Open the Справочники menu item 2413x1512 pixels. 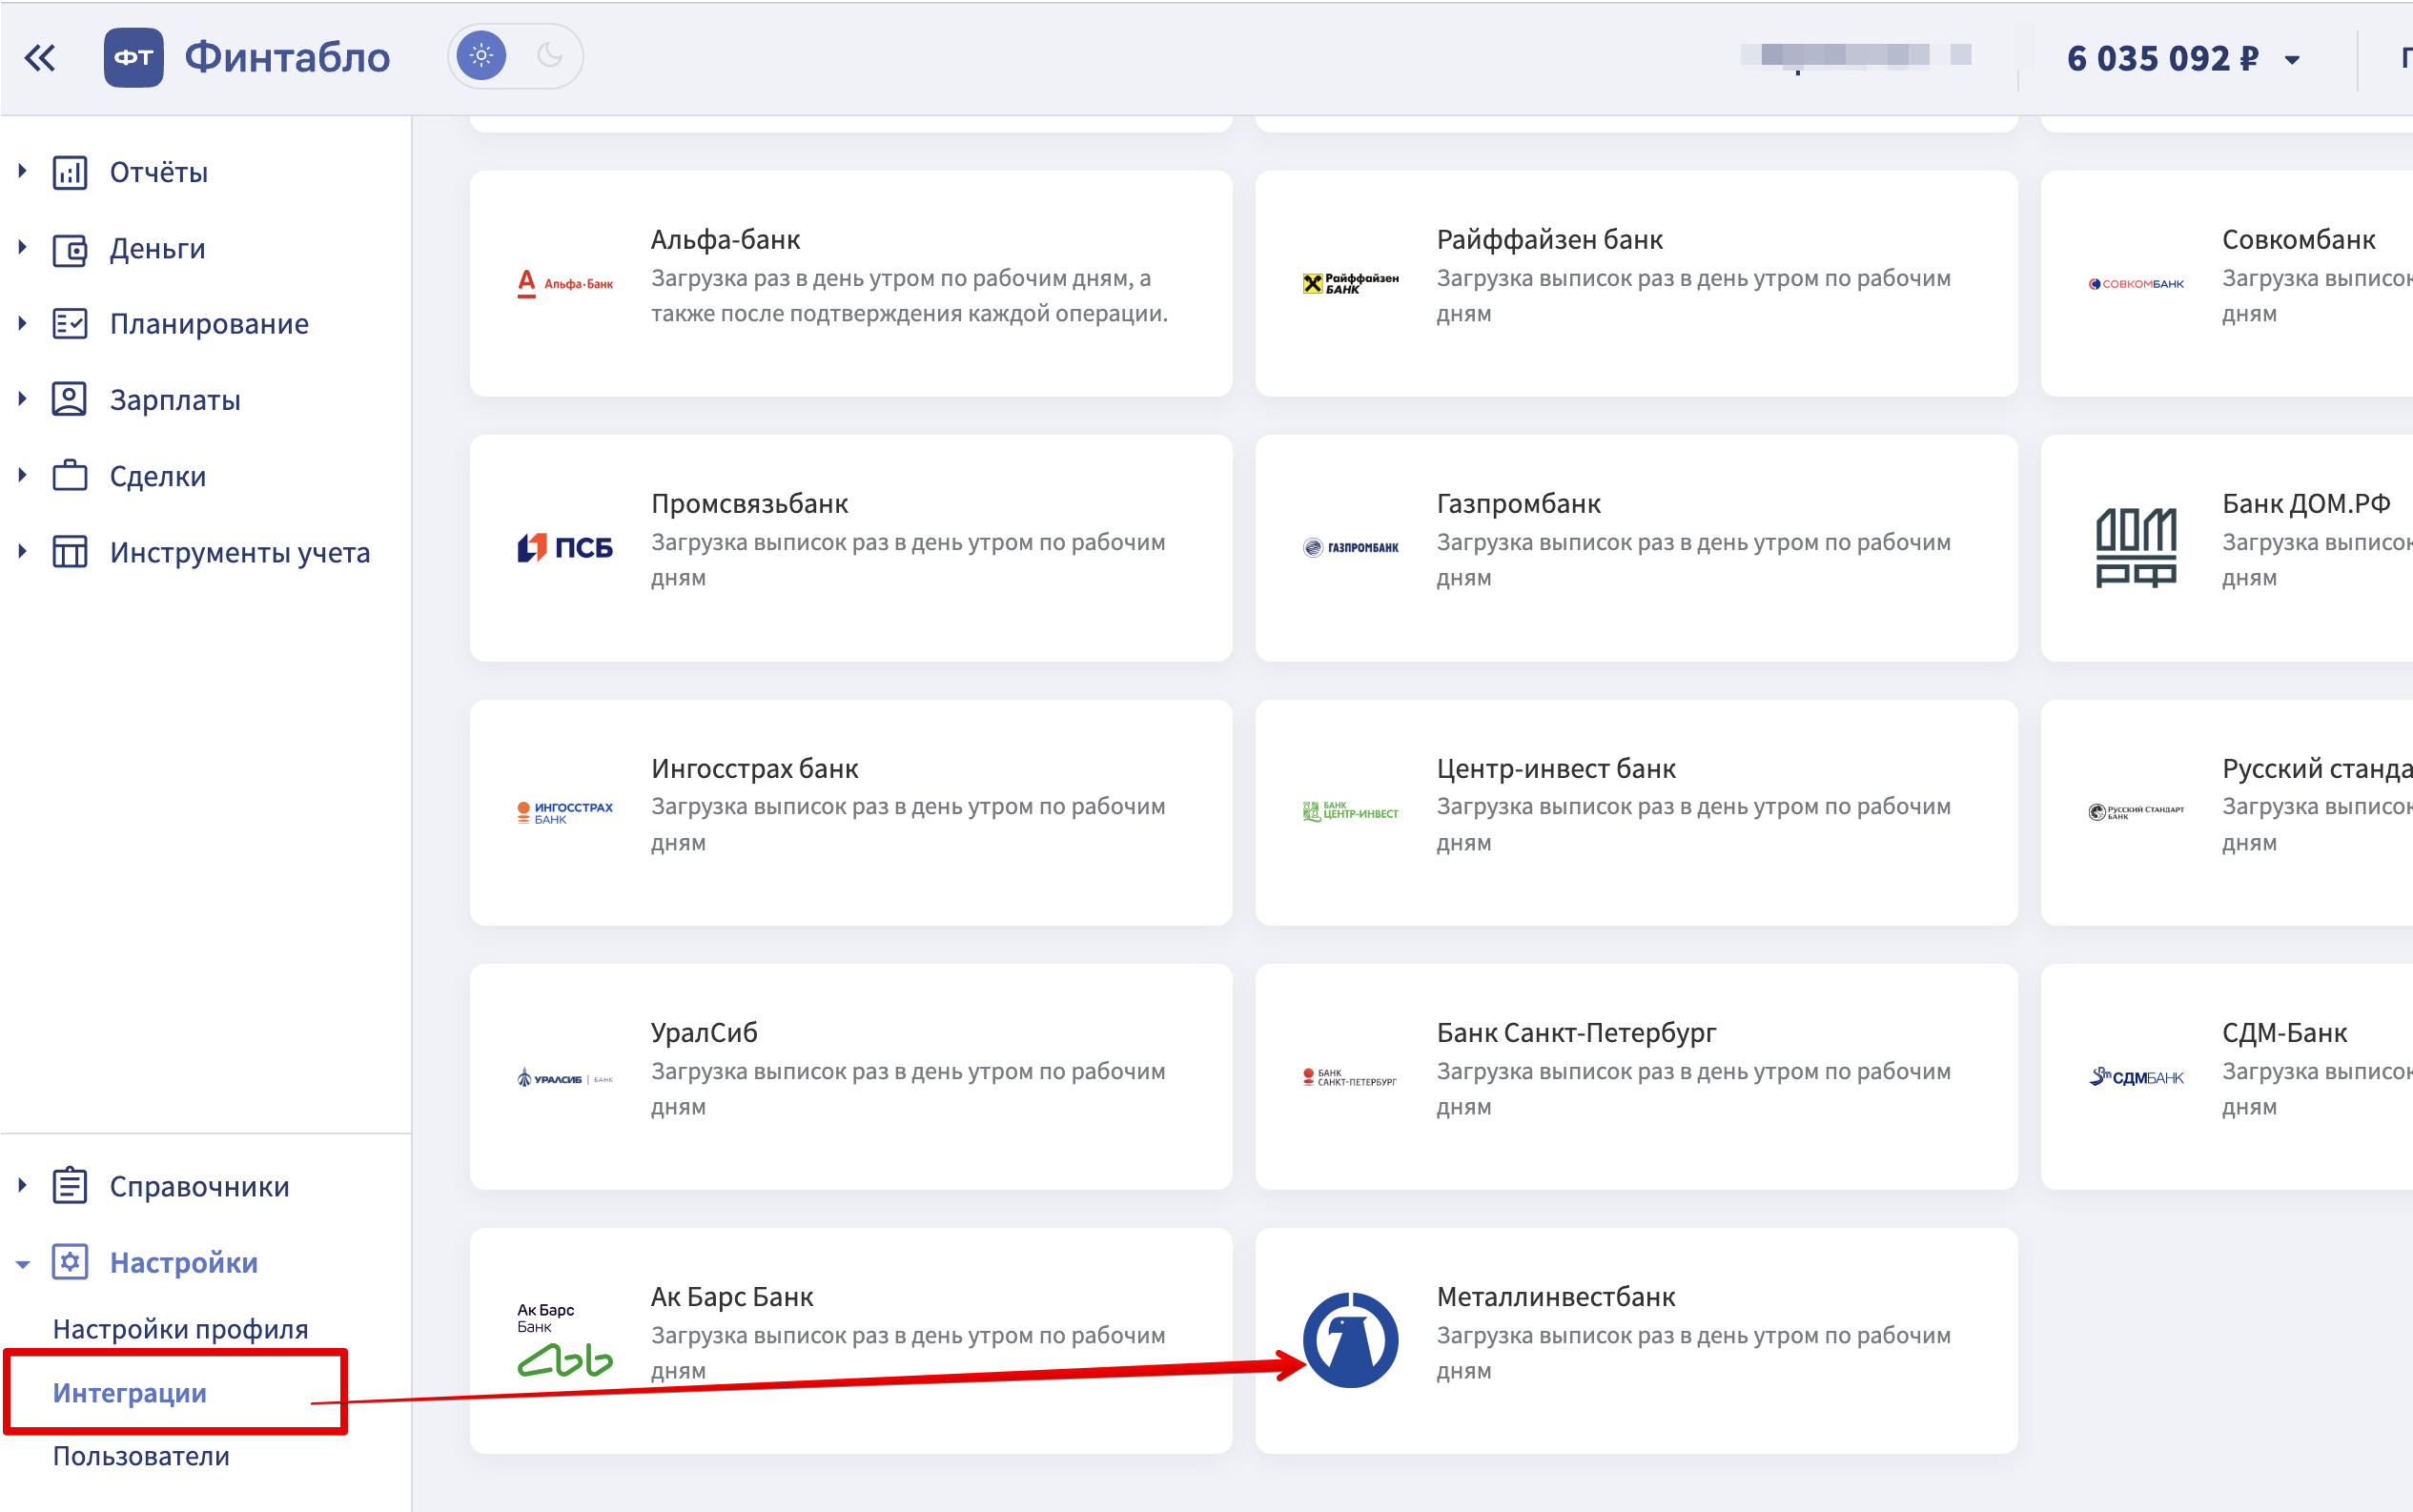point(200,1187)
